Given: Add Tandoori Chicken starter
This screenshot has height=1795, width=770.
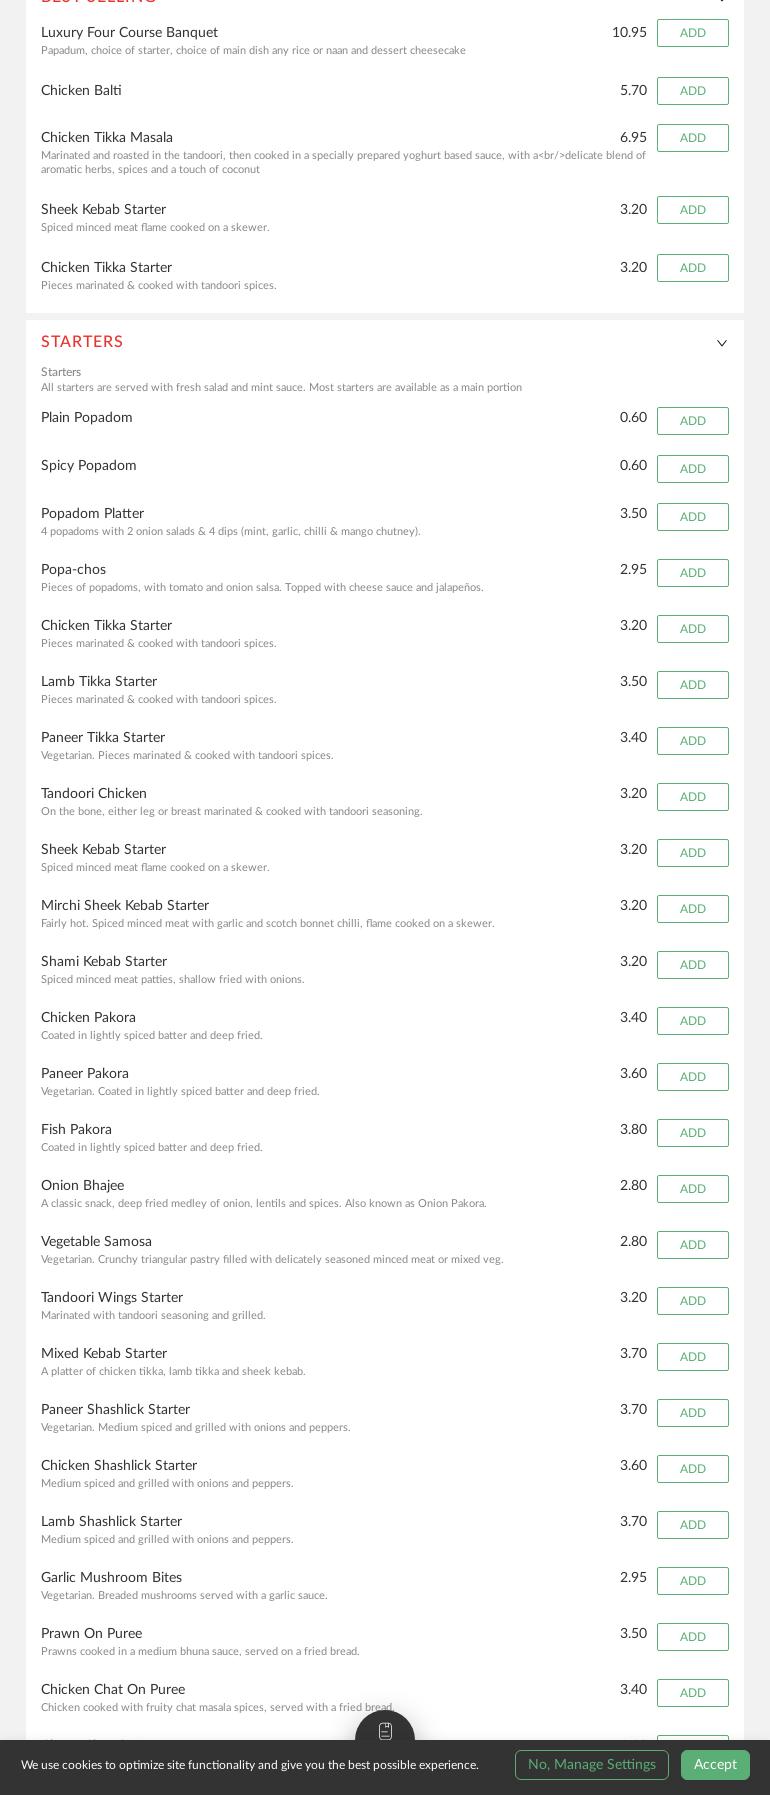Looking at the screenshot, I should pos(692,797).
